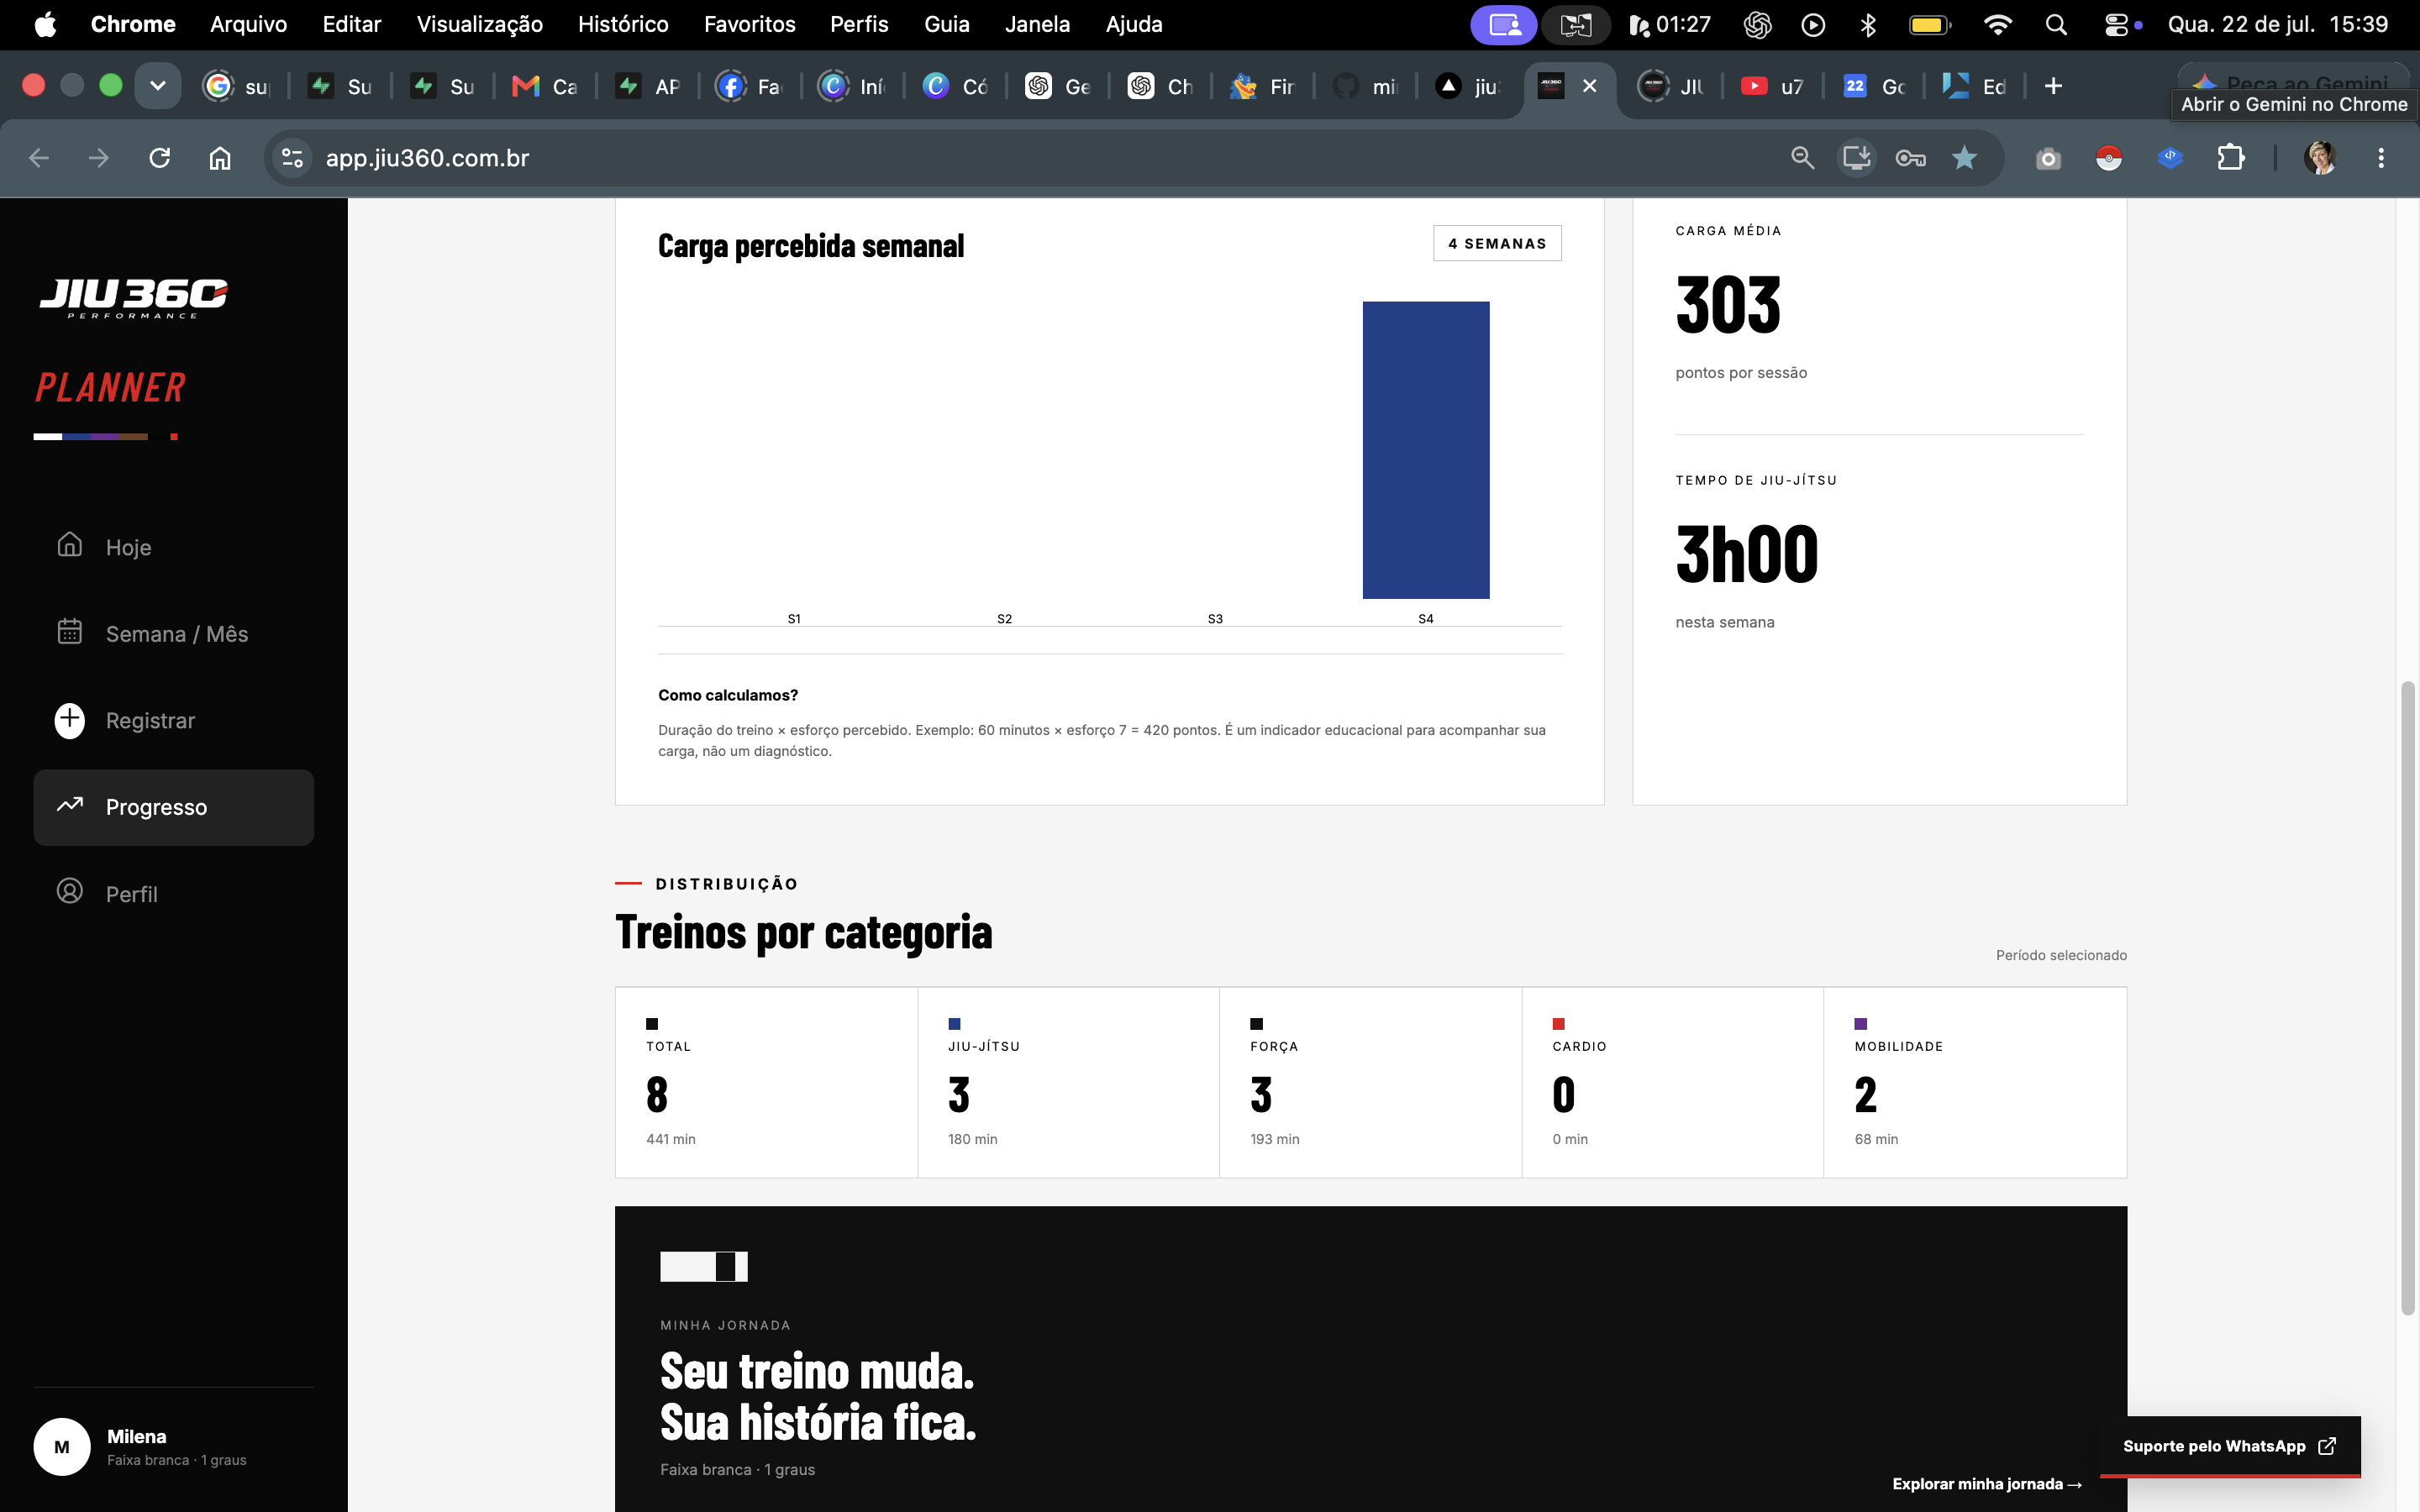Click the site information icon
Image resolution: width=2420 pixels, height=1512 pixels.
tap(292, 158)
